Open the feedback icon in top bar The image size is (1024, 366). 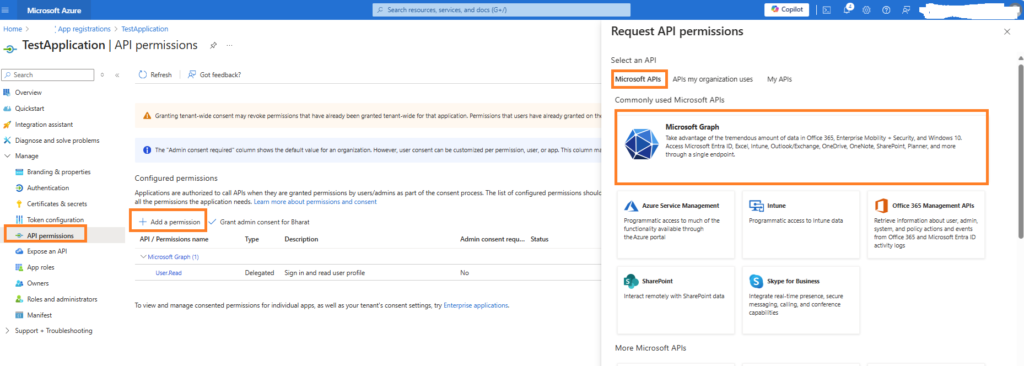[906, 10]
